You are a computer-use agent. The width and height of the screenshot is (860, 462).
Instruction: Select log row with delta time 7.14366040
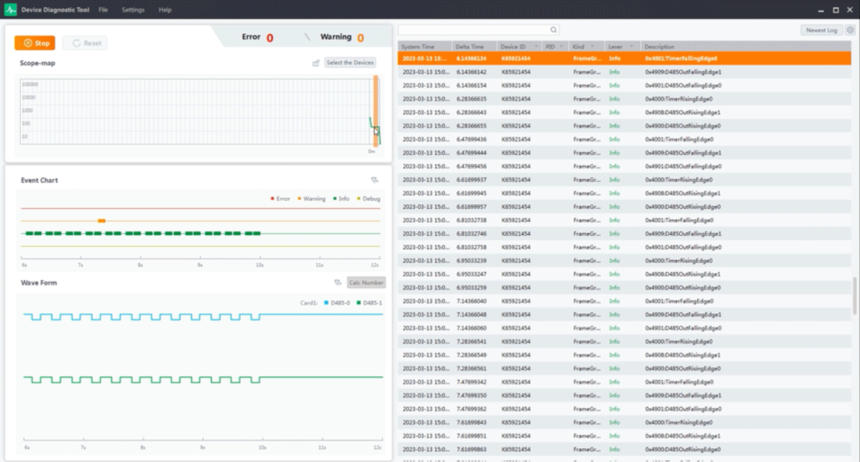tap(624, 301)
